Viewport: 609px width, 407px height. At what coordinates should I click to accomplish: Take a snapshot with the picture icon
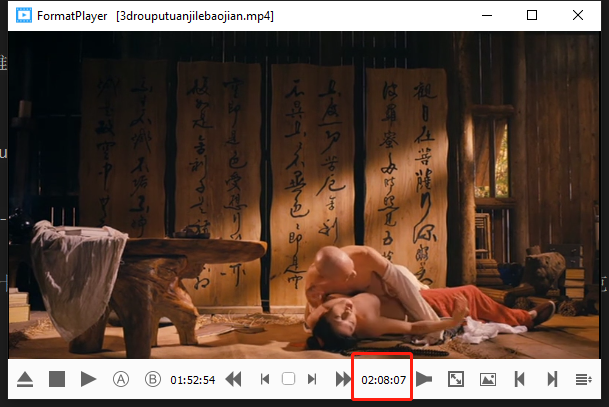coord(488,379)
